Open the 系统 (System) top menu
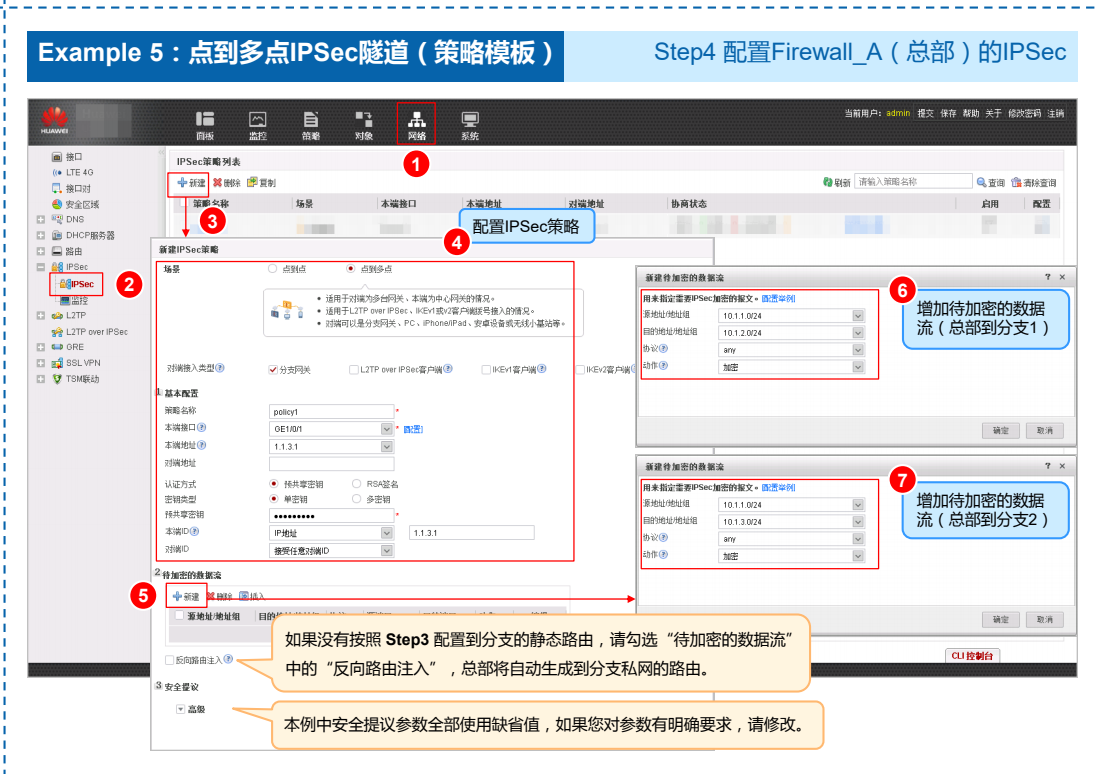This screenshot has width=1095, height=774. pyautogui.click(x=470, y=125)
